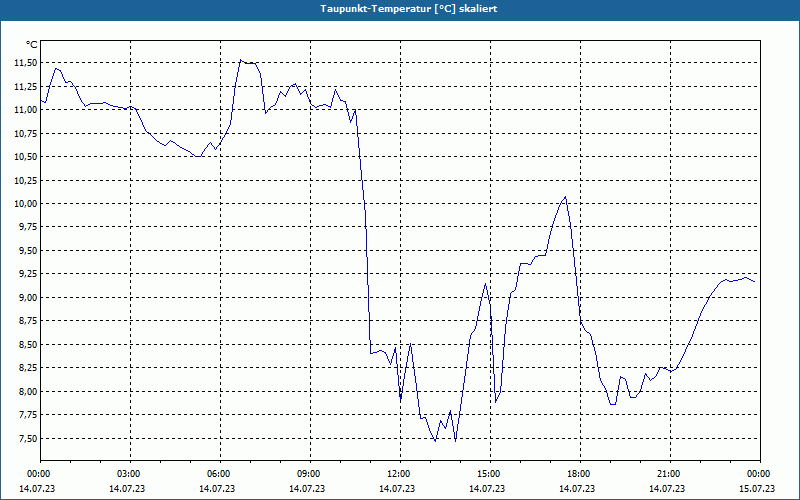The width and height of the screenshot is (800, 500).
Task: Select the 9,00 y-axis label
Action: click(x=28, y=297)
